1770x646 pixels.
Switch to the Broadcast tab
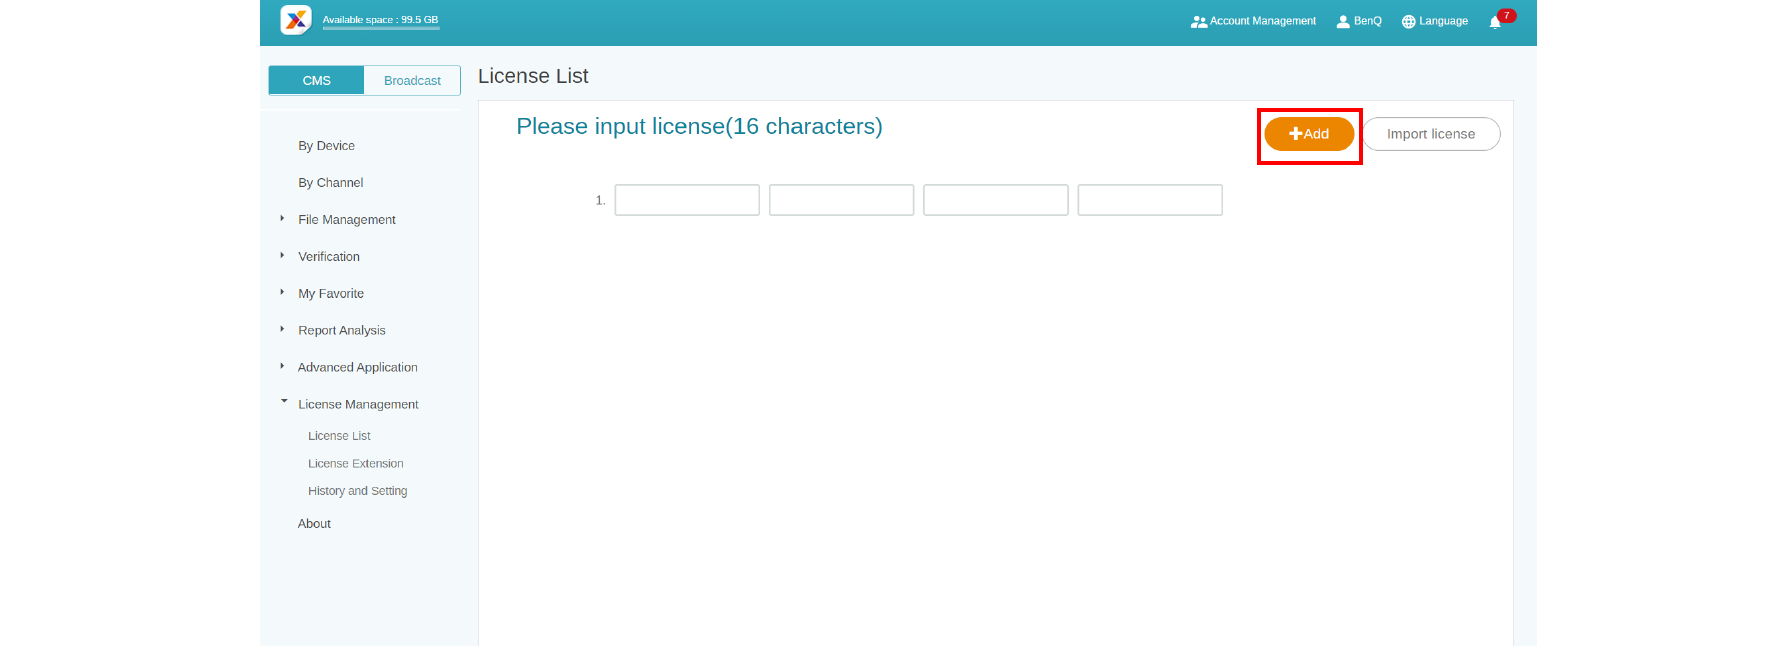412,81
